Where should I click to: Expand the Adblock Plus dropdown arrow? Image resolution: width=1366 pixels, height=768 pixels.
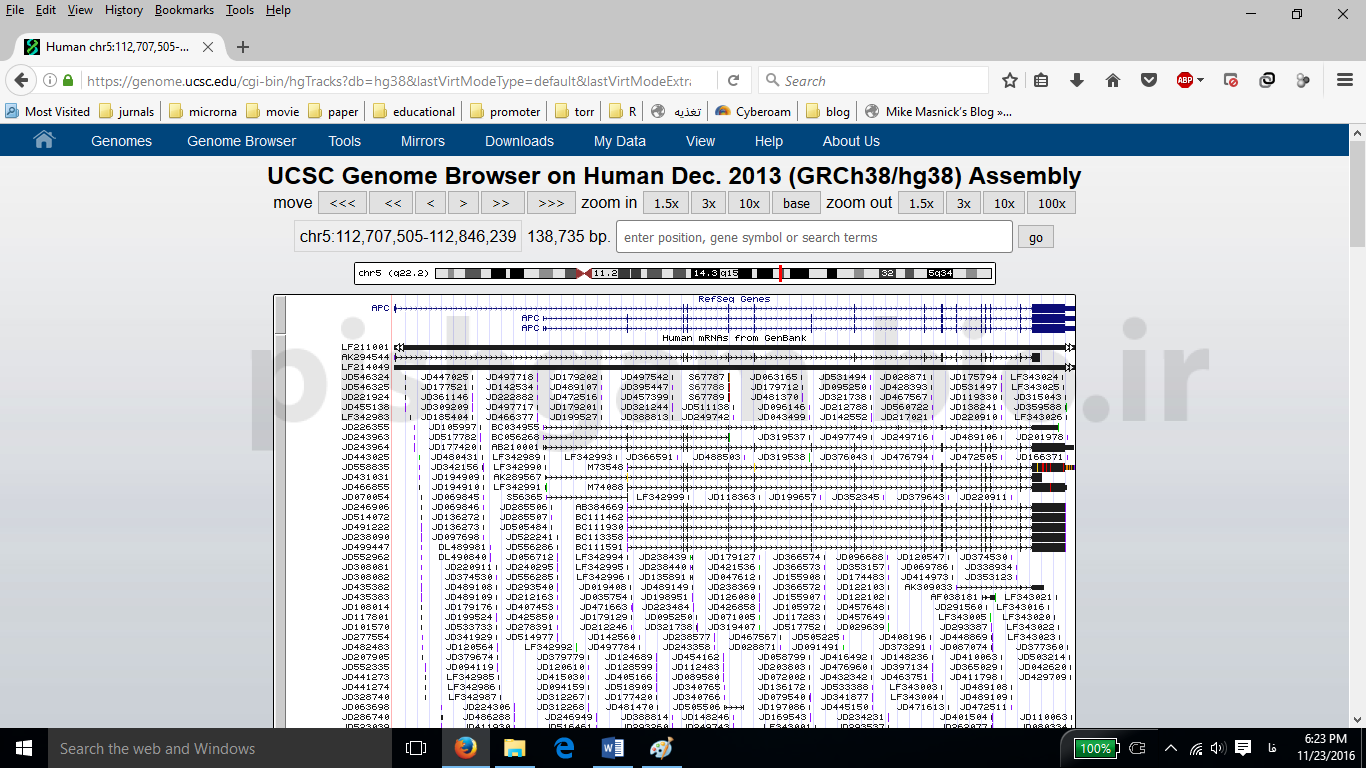[x=1200, y=80]
